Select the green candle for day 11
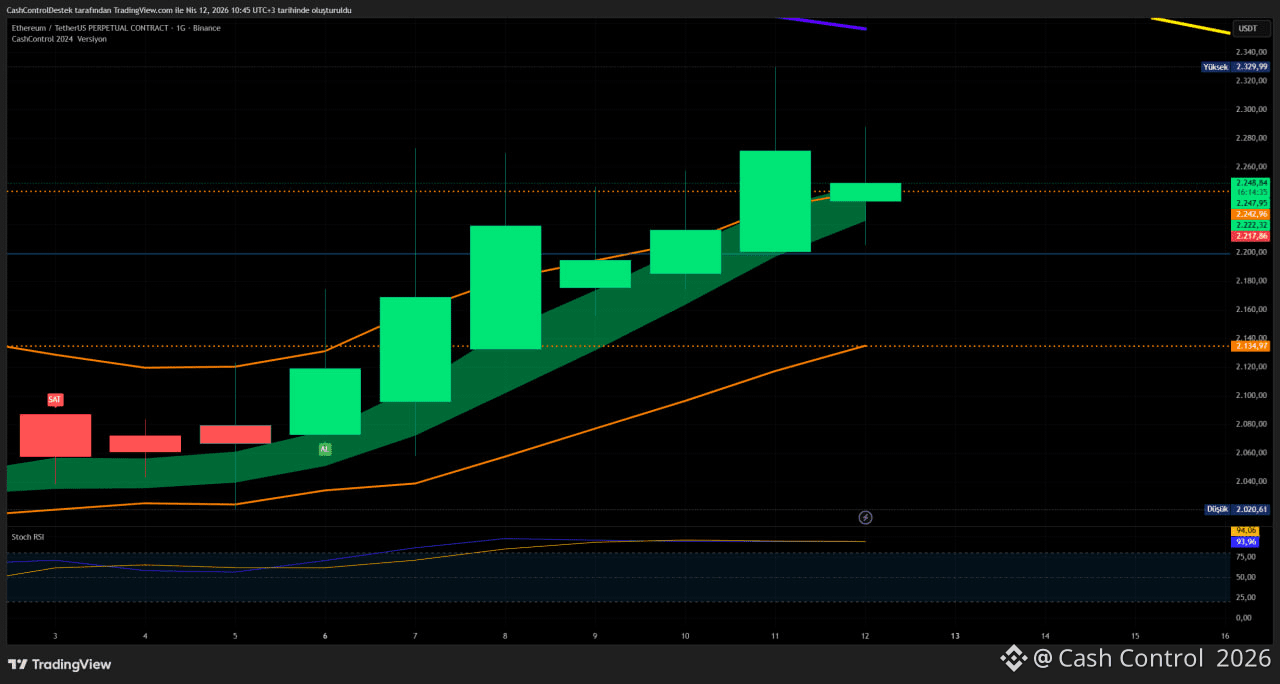 (775, 201)
